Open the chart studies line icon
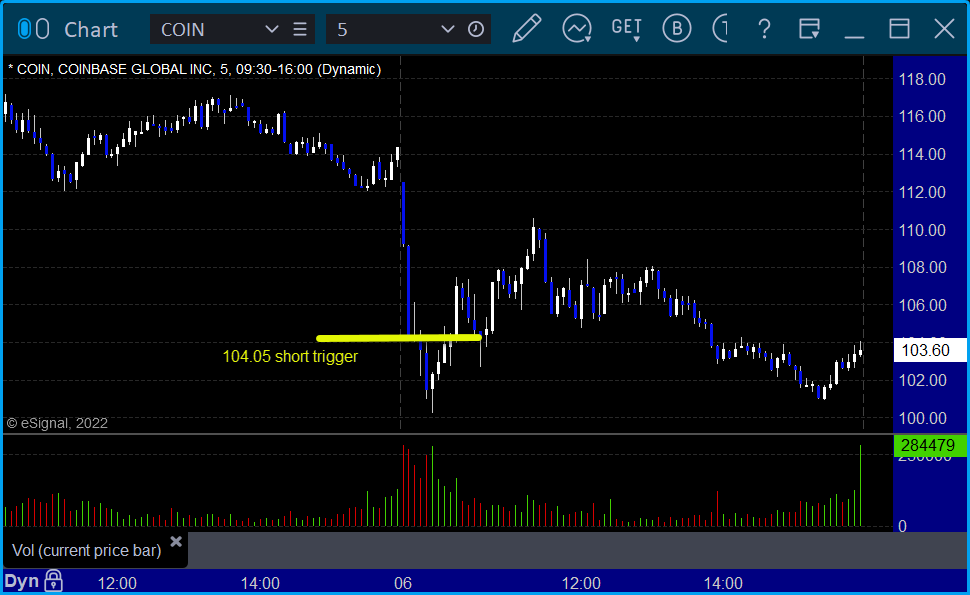This screenshot has width=970, height=595. pyautogui.click(x=577, y=29)
